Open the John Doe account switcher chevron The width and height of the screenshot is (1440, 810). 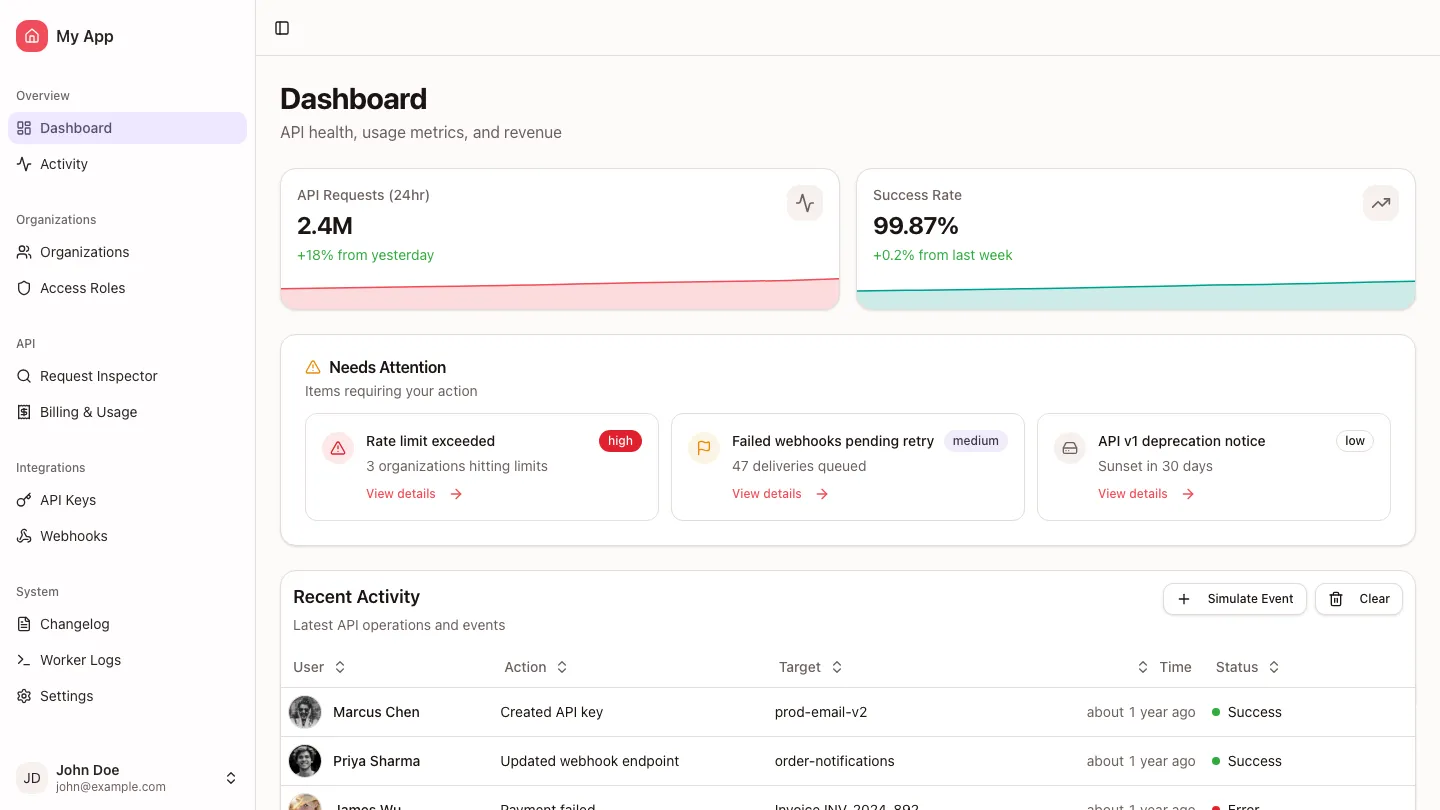click(231, 778)
